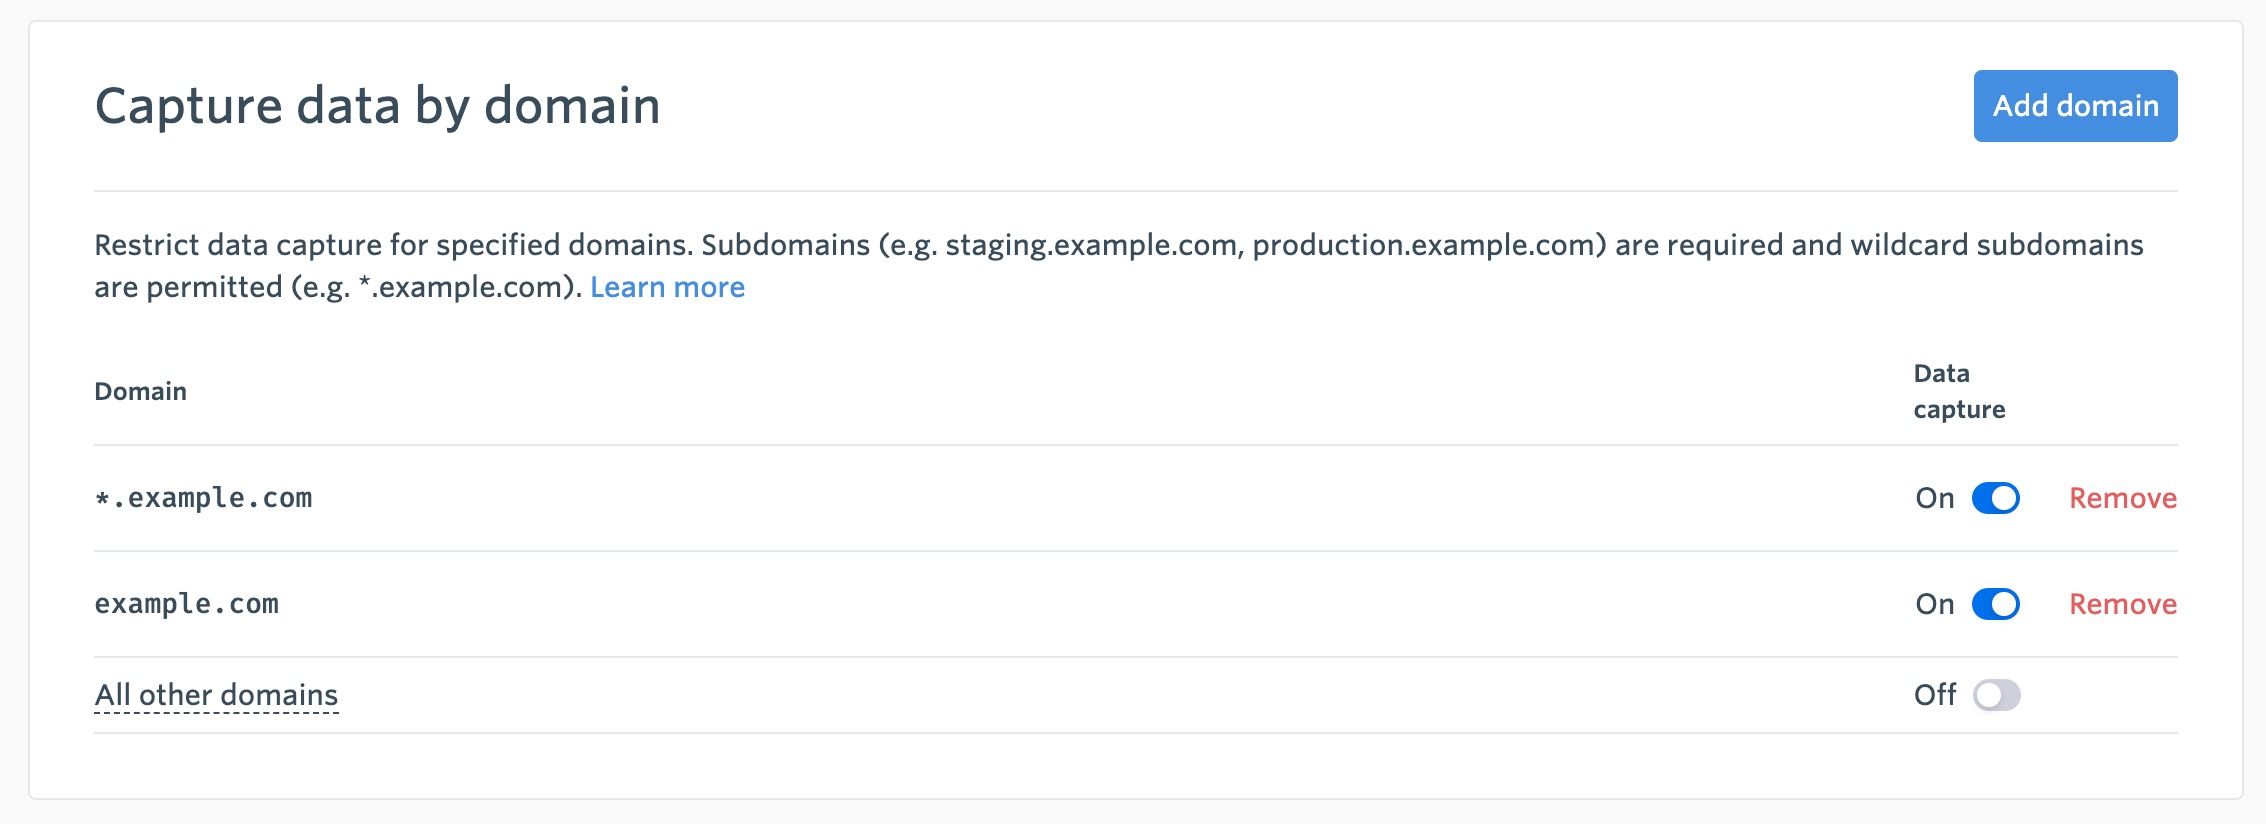Image resolution: width=2266 pixels, height=824 pixels.
Task: Remove the example.com domain entry
Action: (2122, 604)
